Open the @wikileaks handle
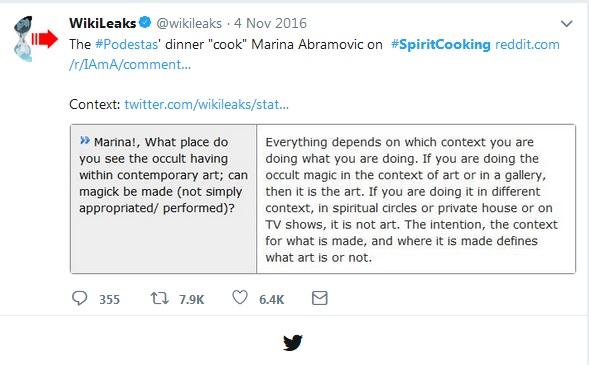This screenshot has width=589, height=365. coord(189,23)
